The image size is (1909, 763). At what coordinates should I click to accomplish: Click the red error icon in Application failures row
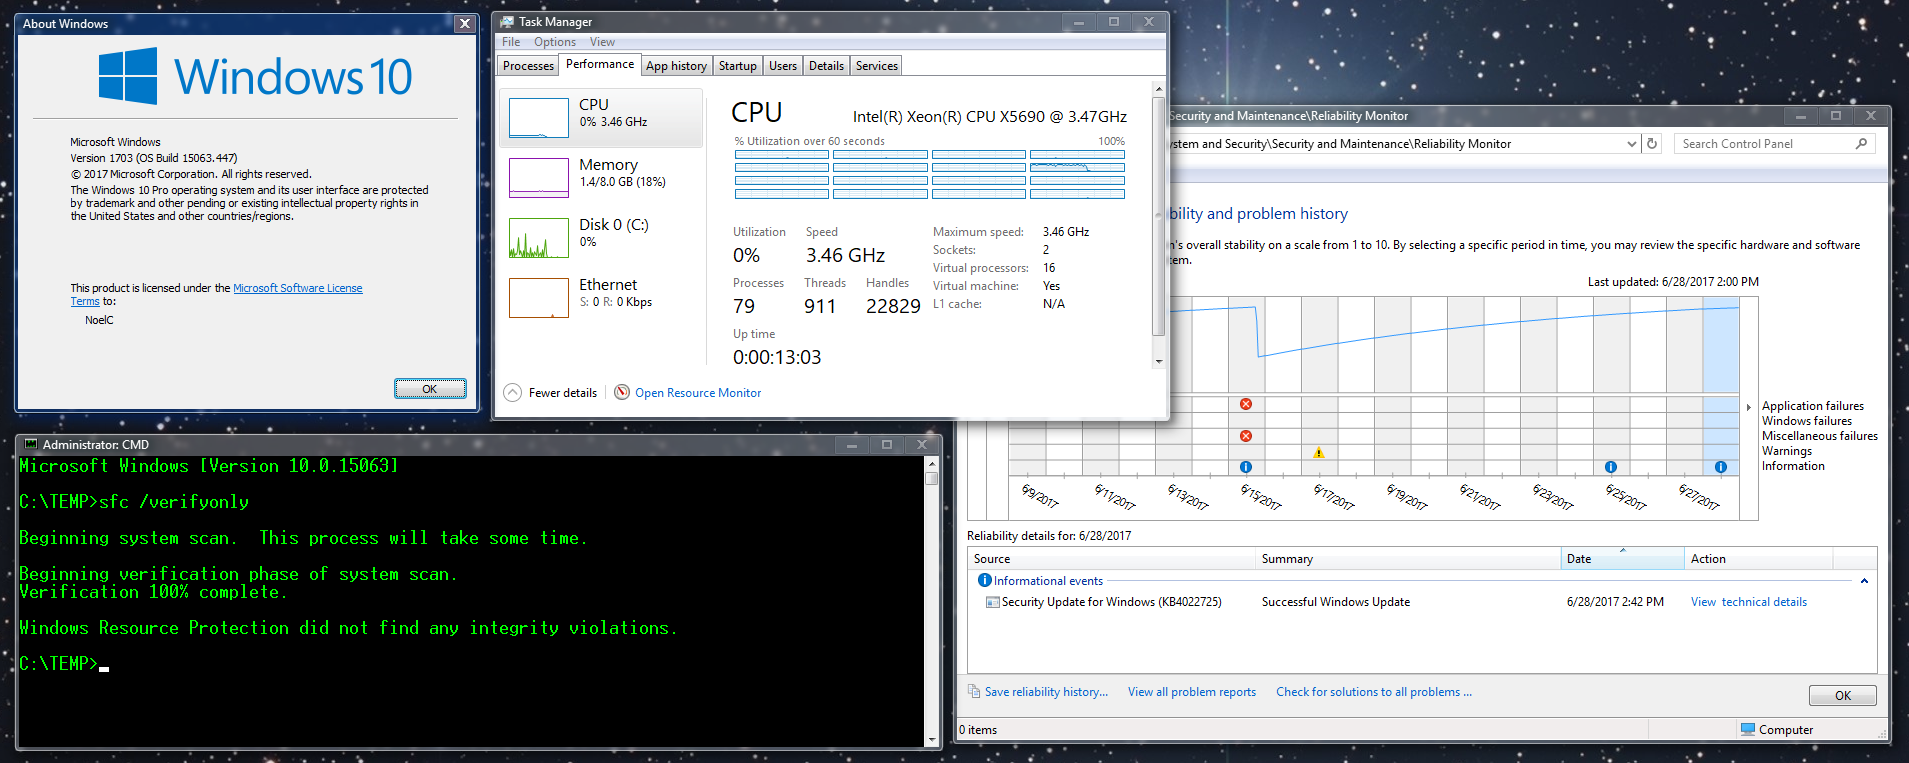point(1246,405)
